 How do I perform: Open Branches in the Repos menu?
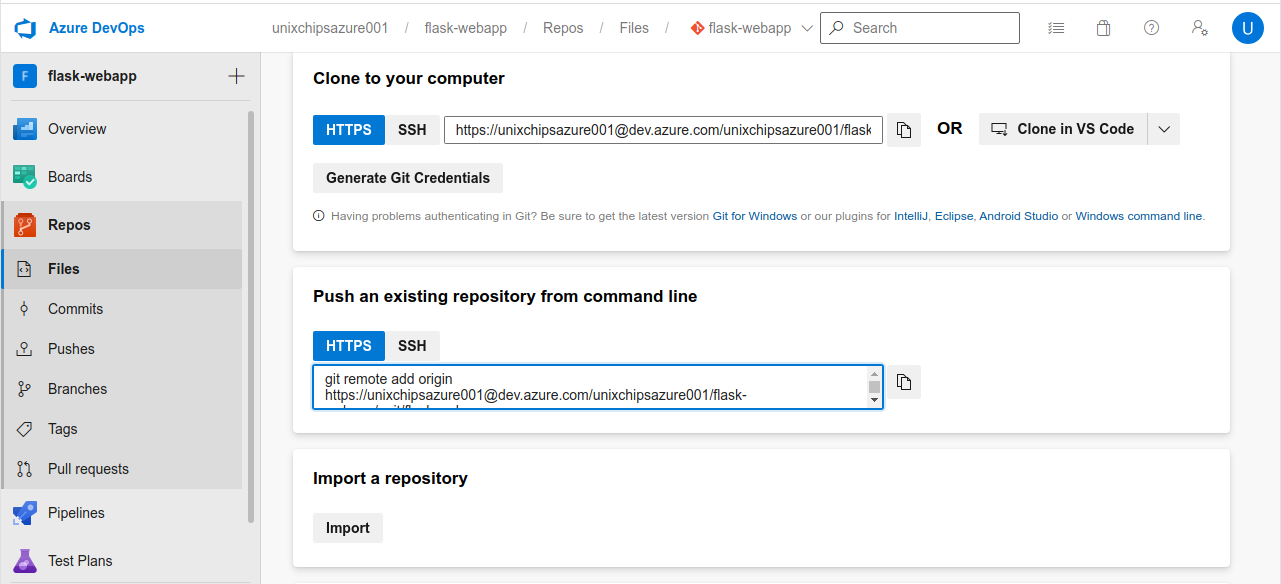[x=77, y=389]
